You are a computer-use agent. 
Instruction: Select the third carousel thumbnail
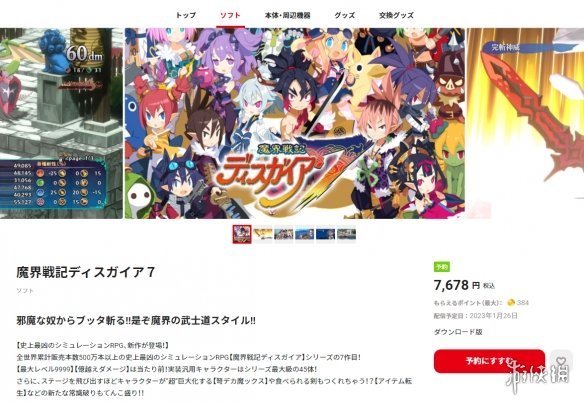point(284,234)
